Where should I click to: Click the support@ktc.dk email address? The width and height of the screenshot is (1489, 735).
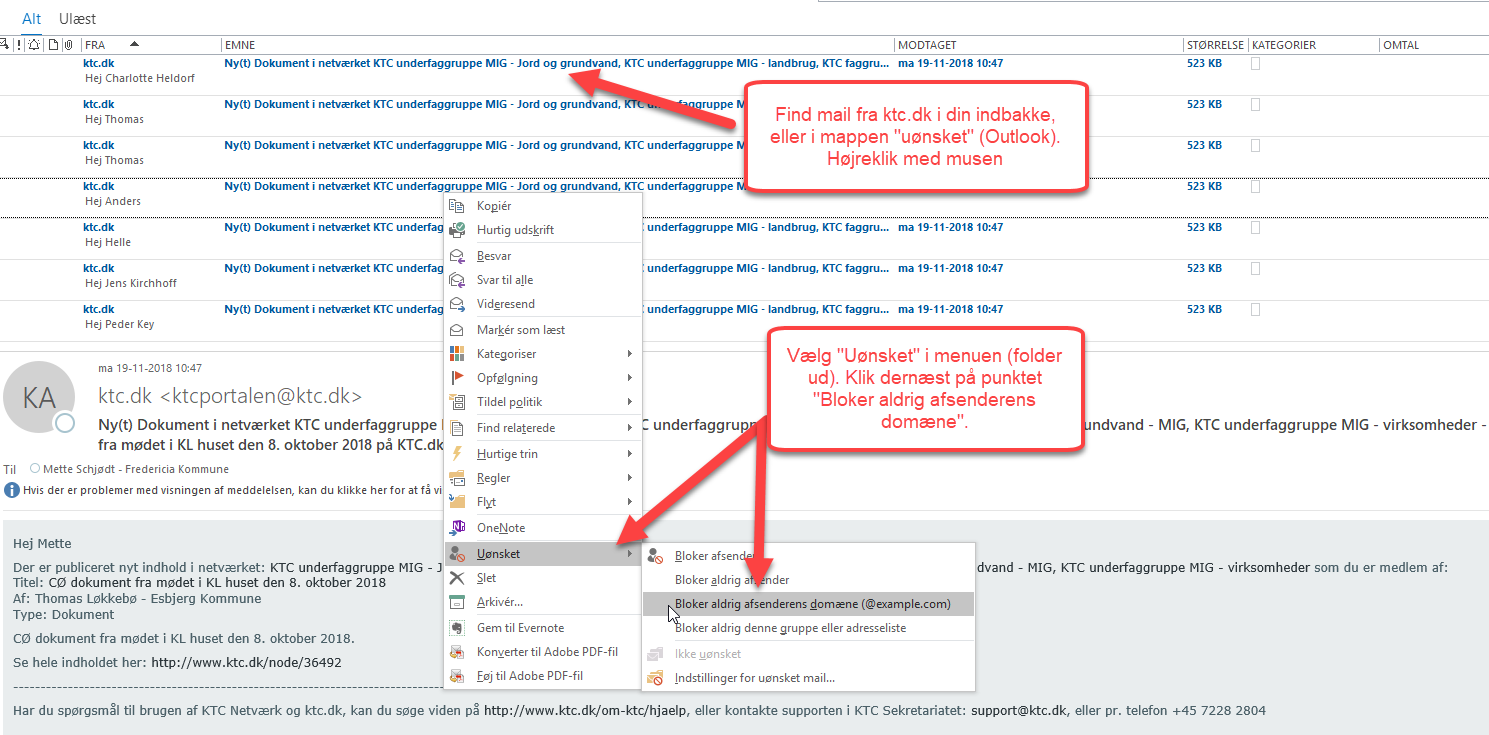[1019, 711]
